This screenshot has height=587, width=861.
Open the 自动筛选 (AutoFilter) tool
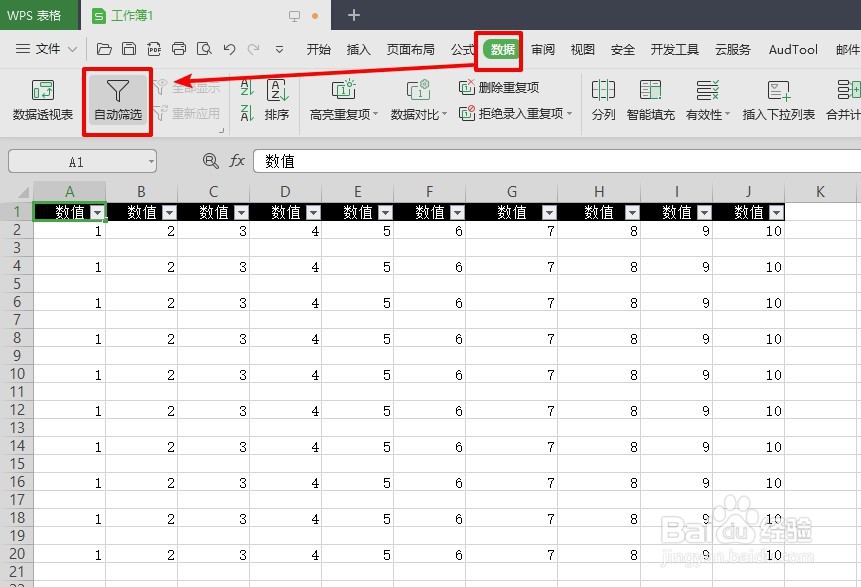[x=117, y=100]
